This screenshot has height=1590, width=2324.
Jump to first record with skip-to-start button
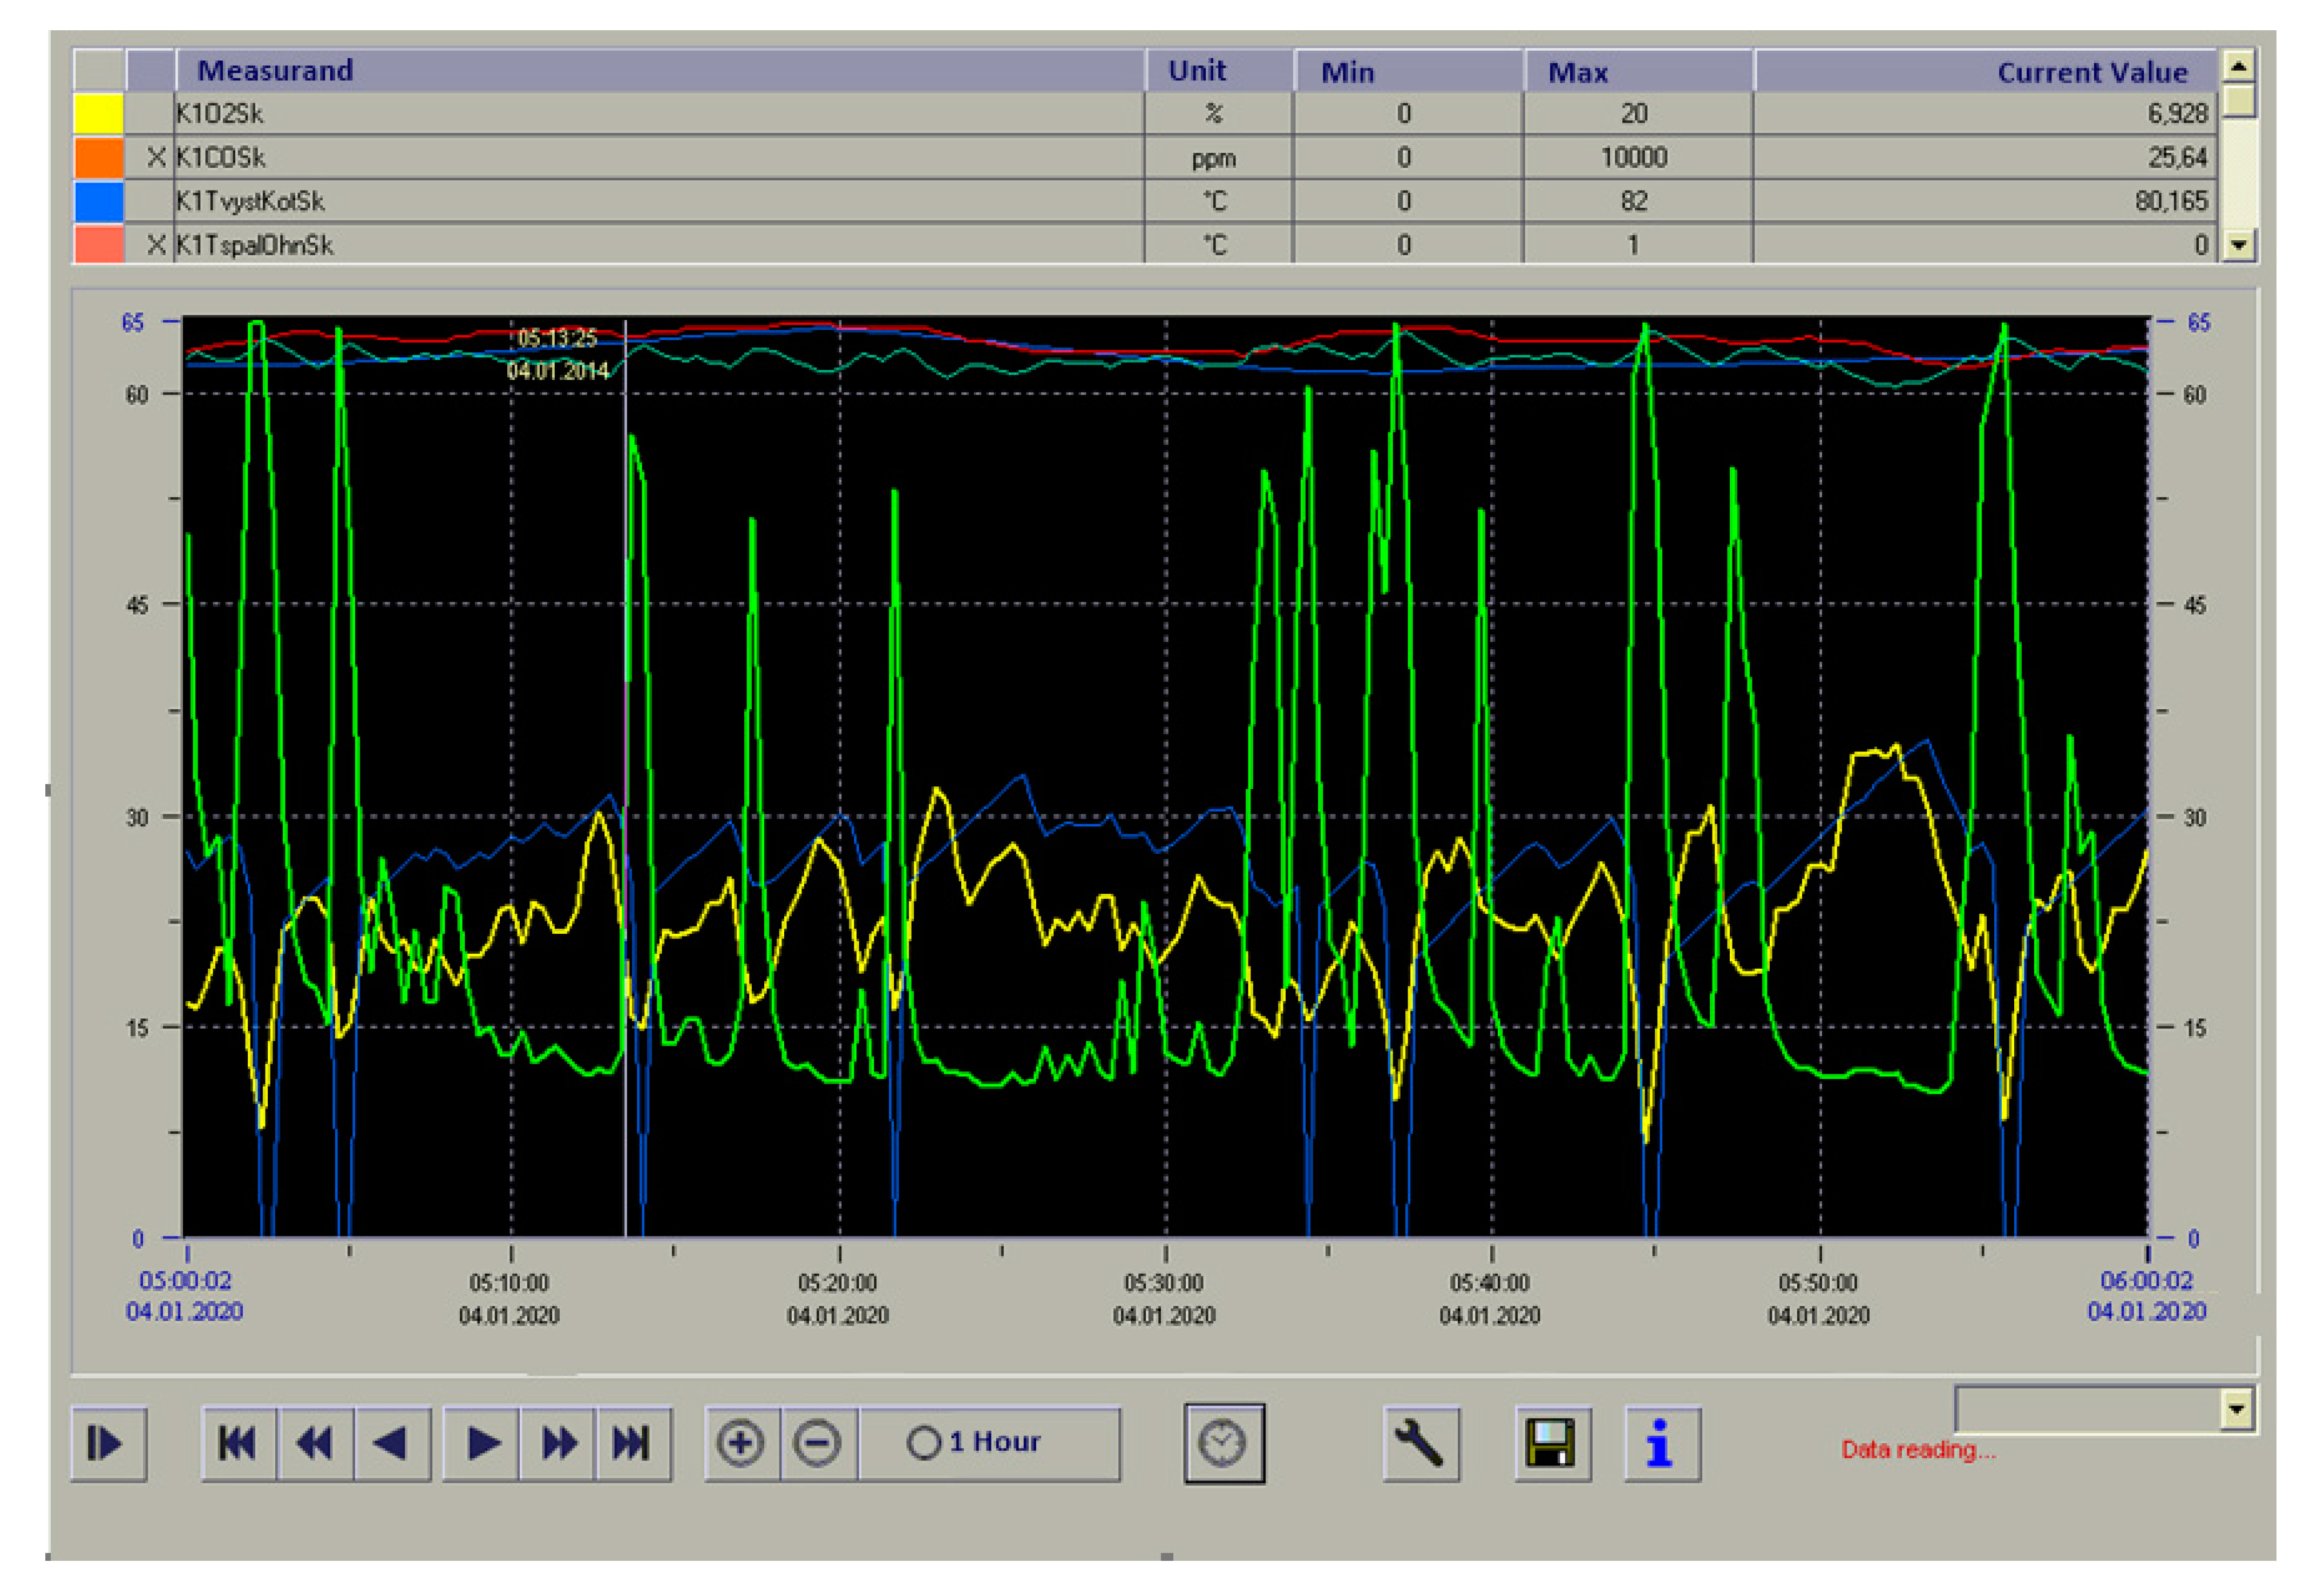point(238,1443)
